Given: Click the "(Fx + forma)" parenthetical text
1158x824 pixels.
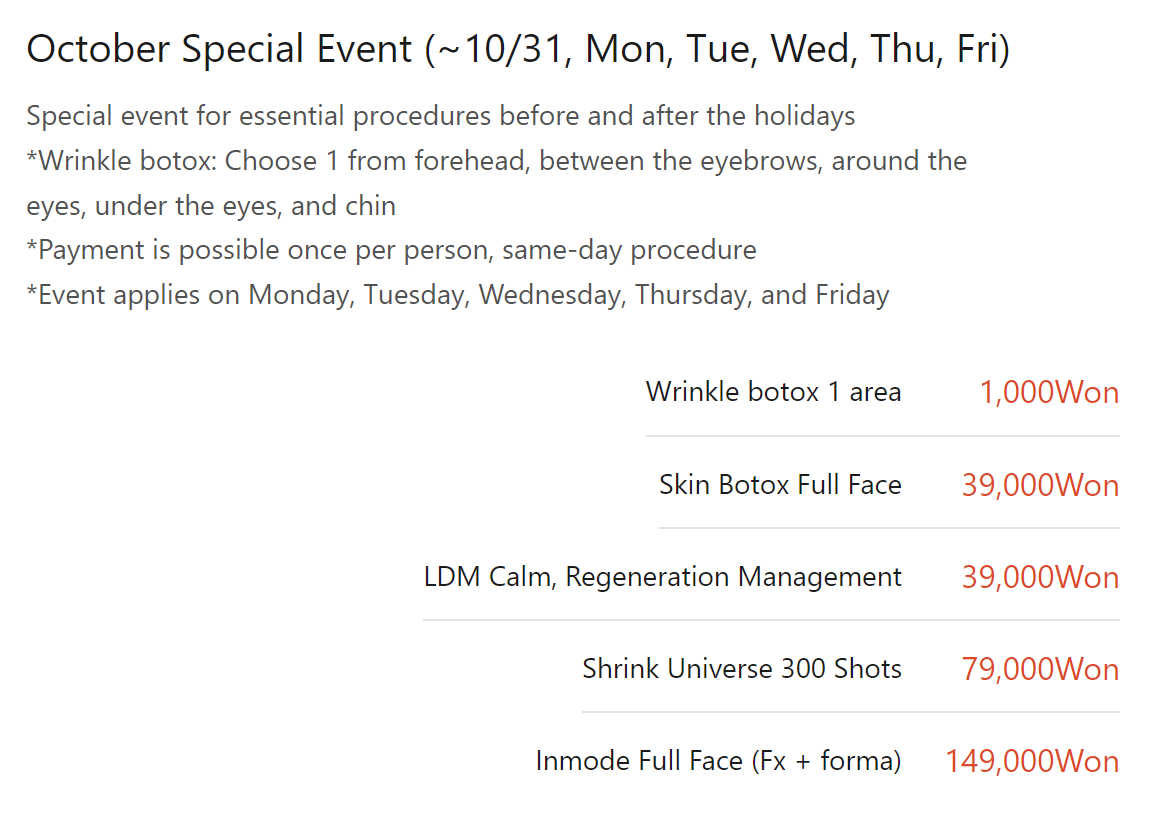Looking at the screenshot, I should pos(826,761).
